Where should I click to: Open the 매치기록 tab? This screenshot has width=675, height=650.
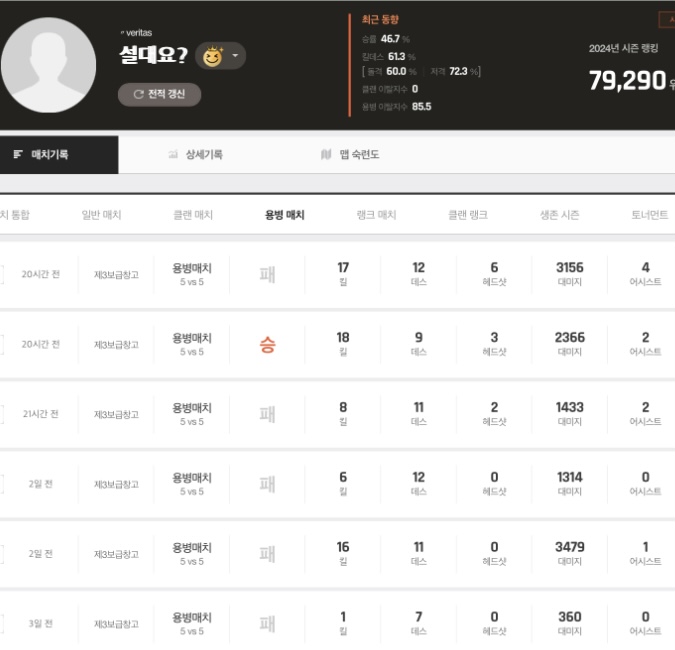pos(50,155)
